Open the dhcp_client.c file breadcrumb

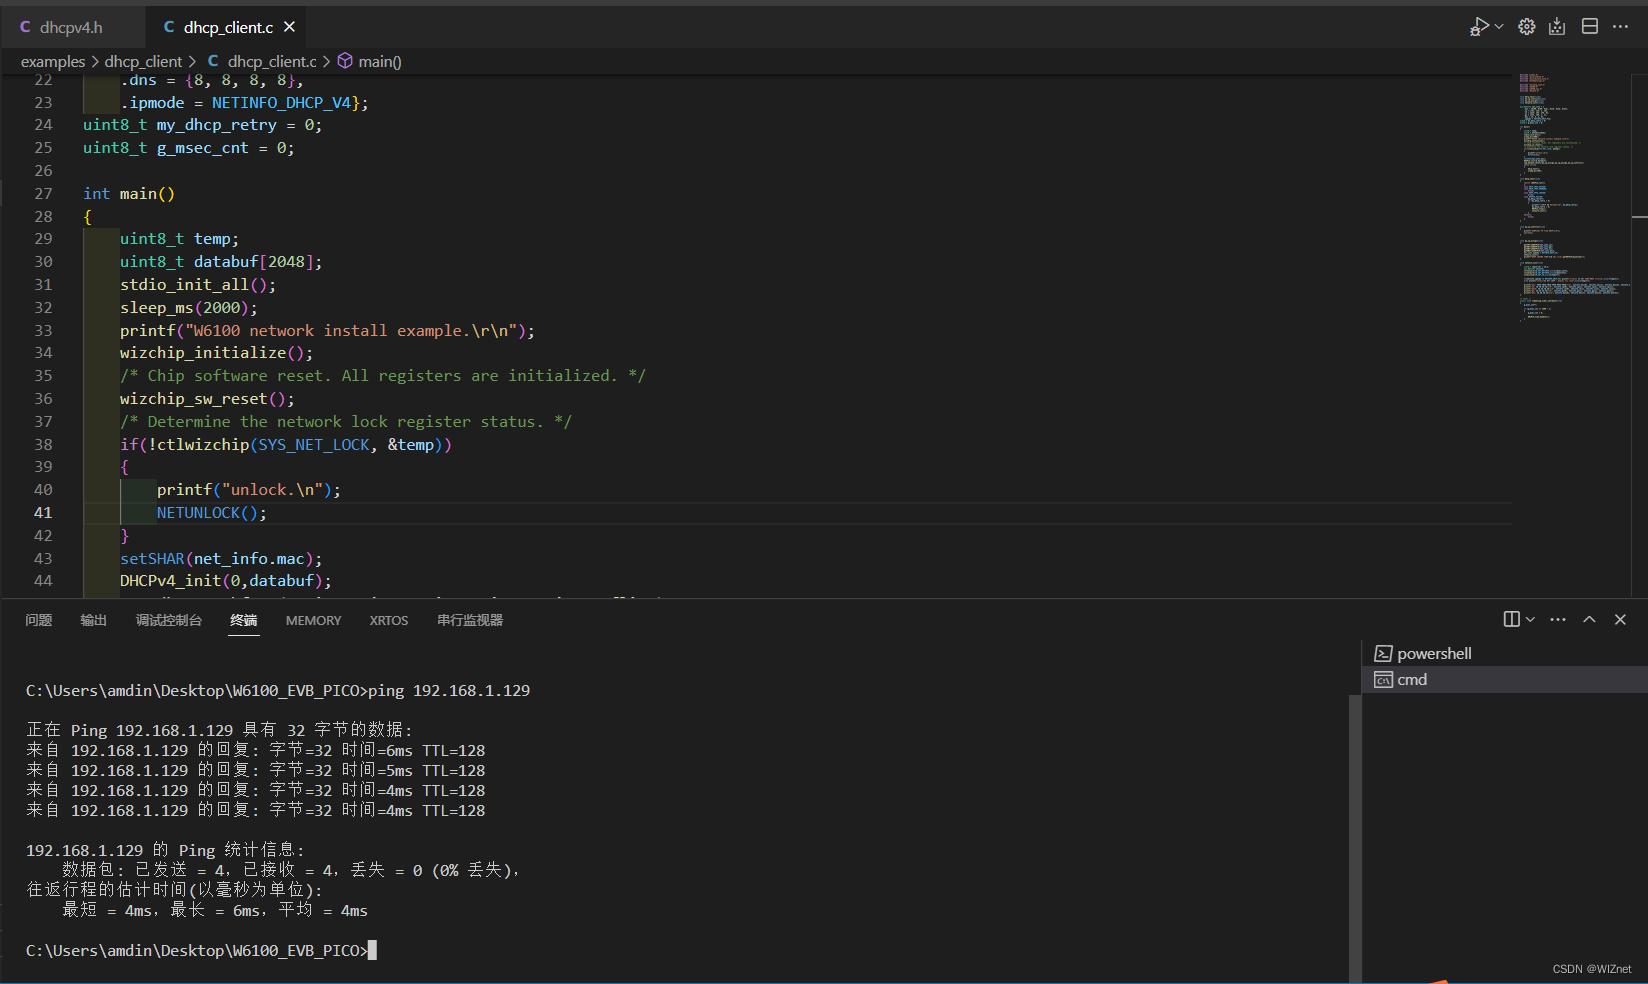272,62
